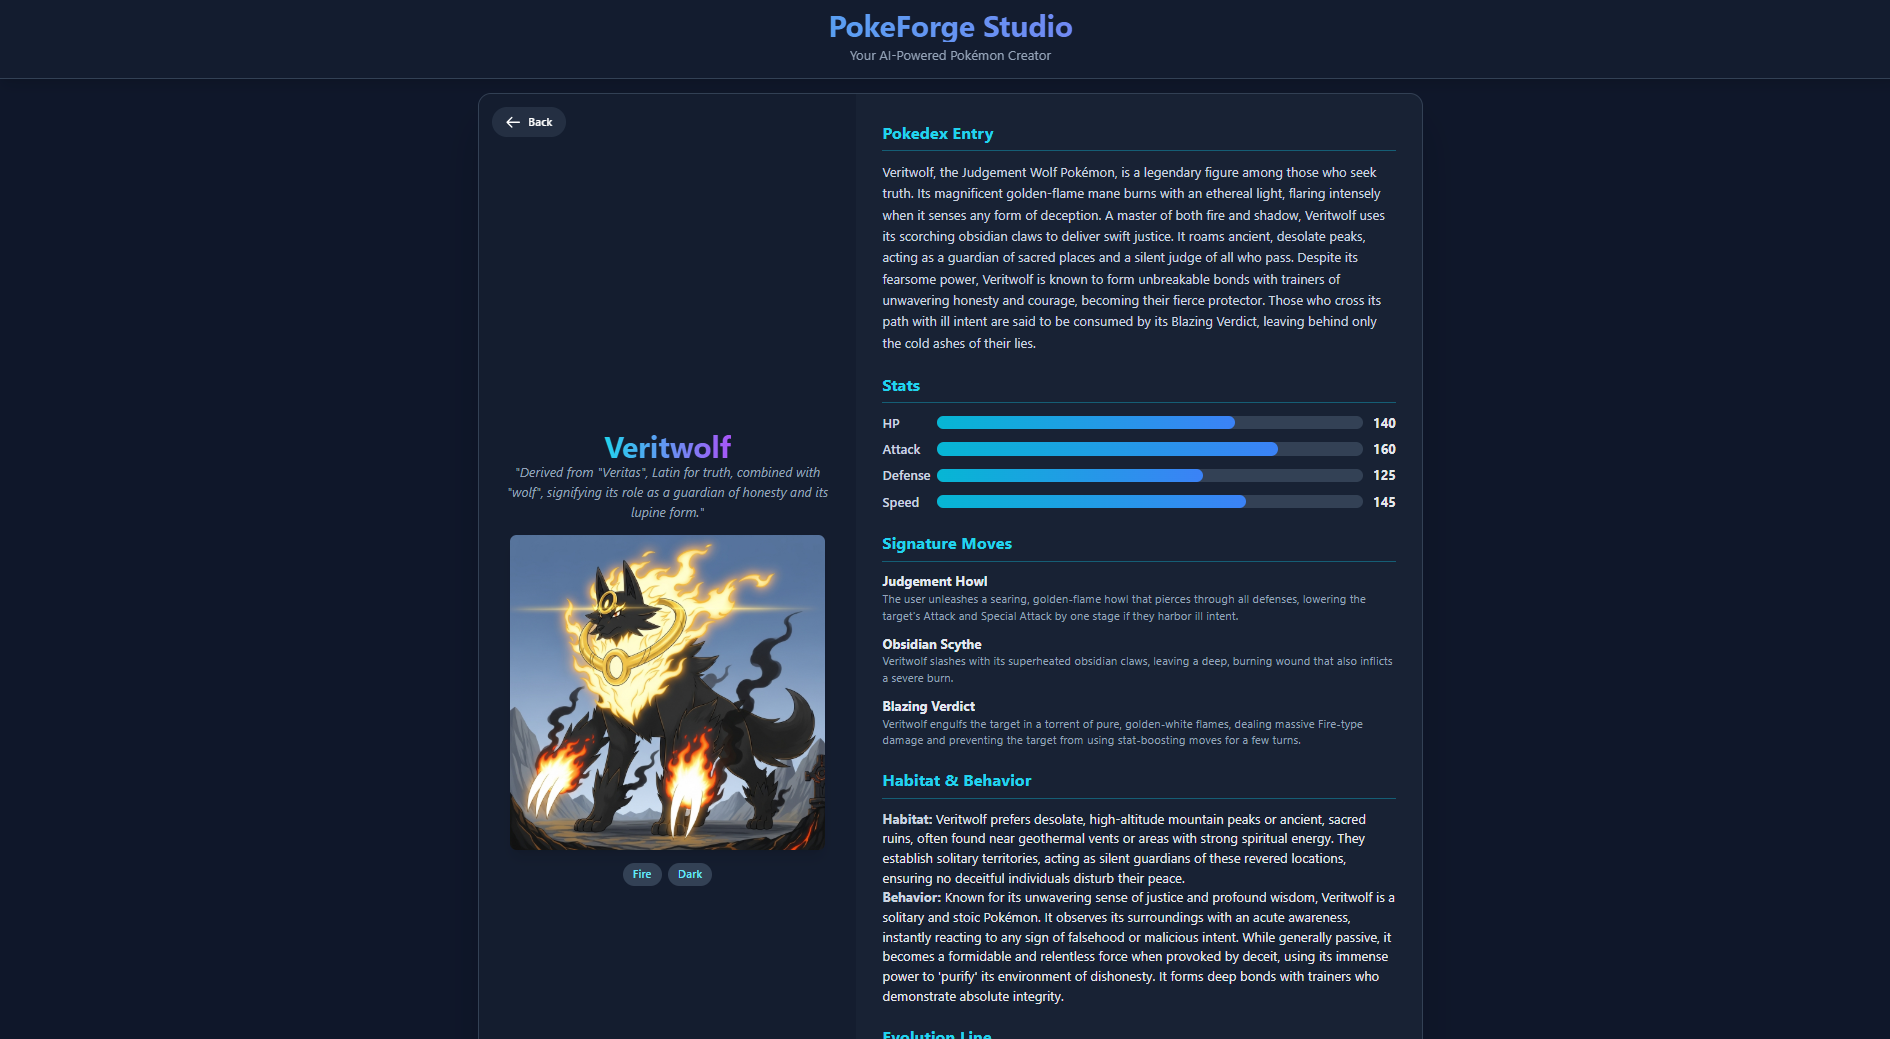The image size is (1890, 1039).
Task: Click the bold 'Behavior:' label
Action: click(x=911, y=897)
